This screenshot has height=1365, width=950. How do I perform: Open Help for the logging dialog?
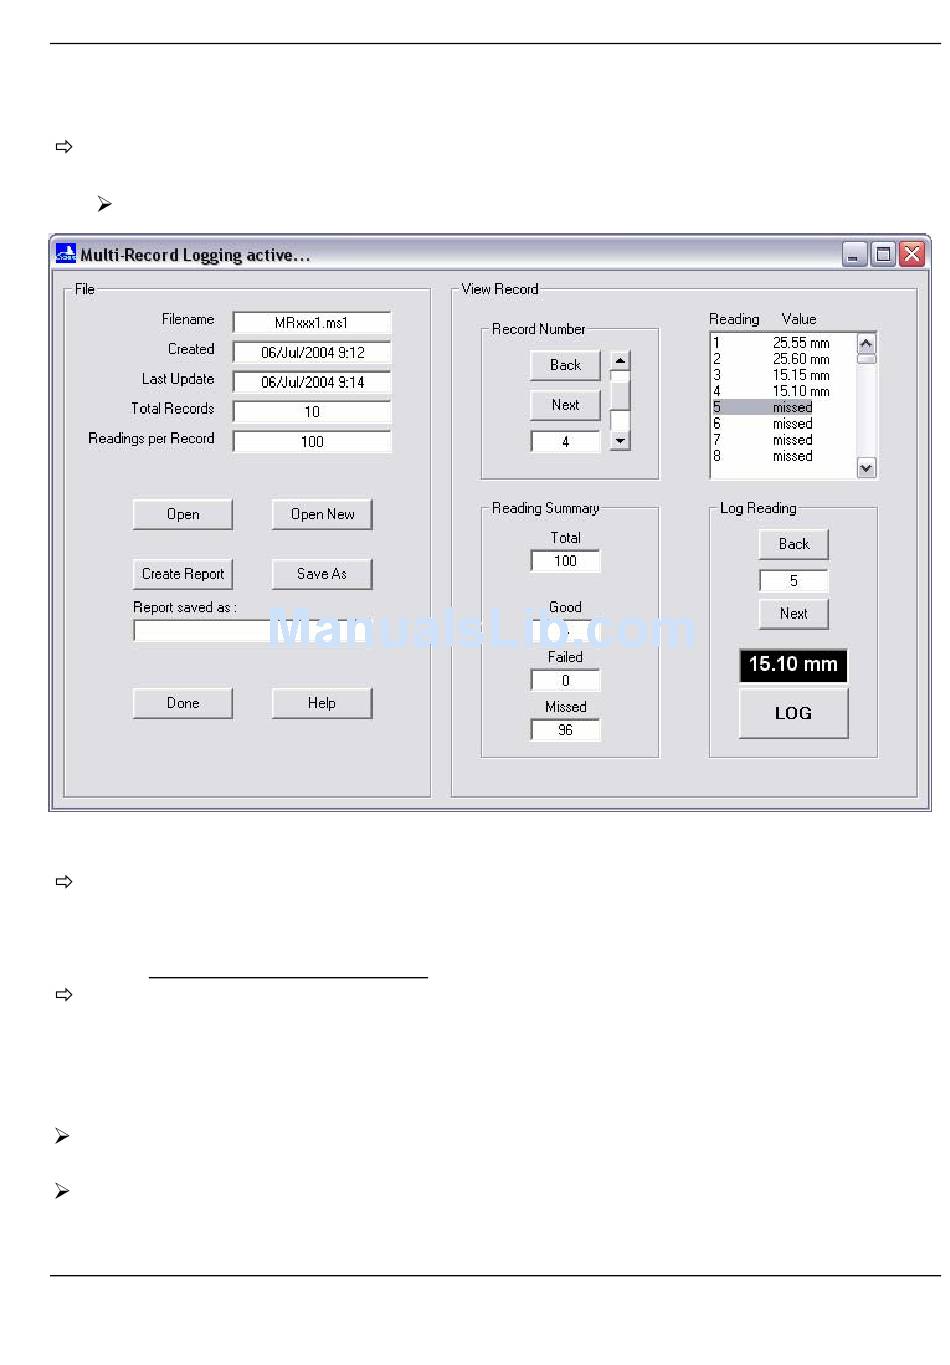tap(322, 703)
